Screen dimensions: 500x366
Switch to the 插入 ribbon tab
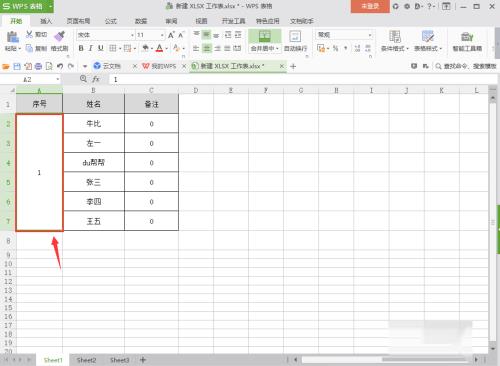pos(46,21)
